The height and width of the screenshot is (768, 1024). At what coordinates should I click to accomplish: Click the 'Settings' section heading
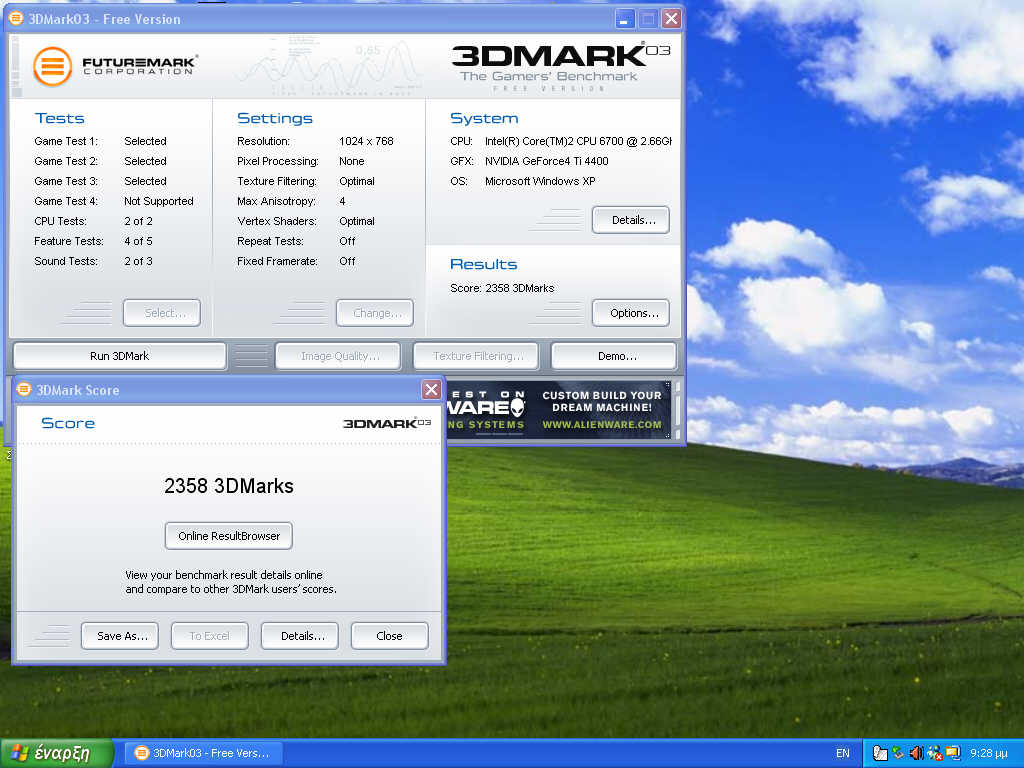(275, 118)
